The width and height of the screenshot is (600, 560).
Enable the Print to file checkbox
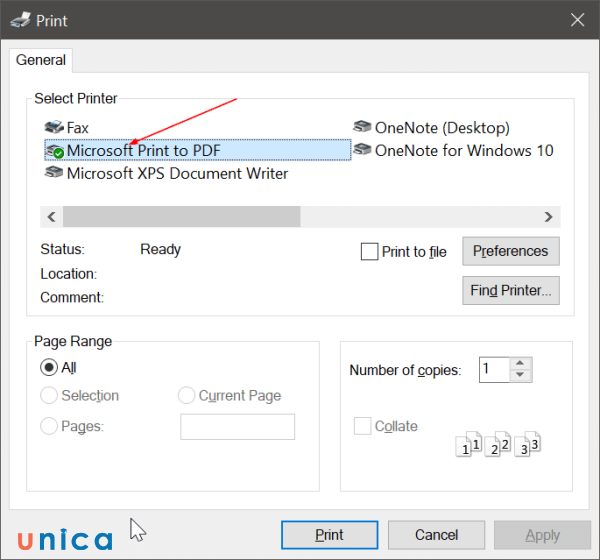click(369, 252)
